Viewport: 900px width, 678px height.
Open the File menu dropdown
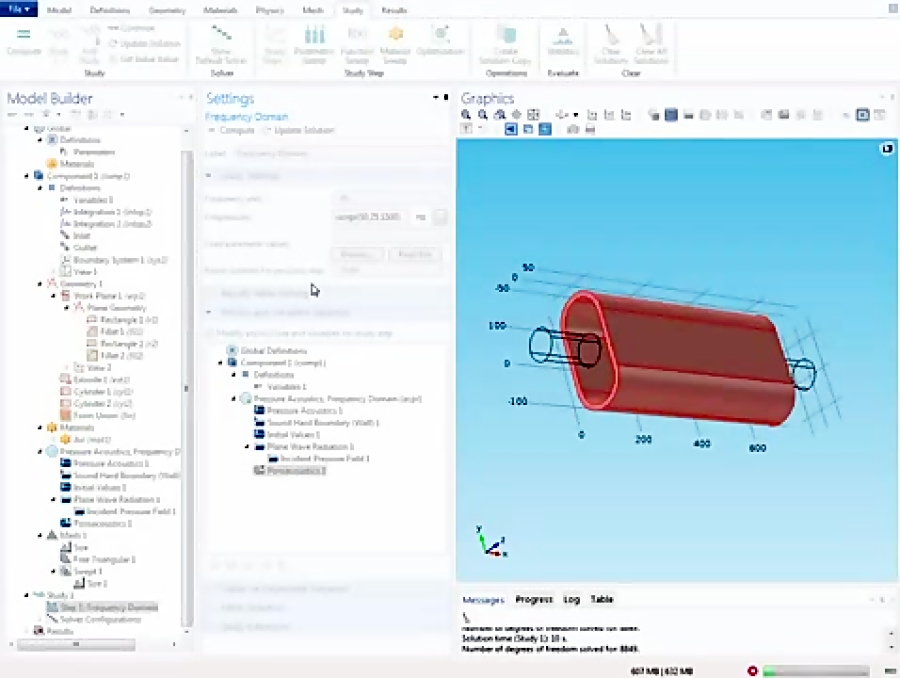pos(18,9)
